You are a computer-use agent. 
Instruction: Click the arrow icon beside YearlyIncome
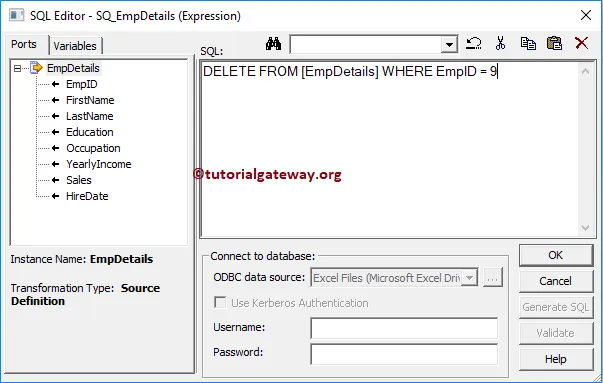point(55,164)
